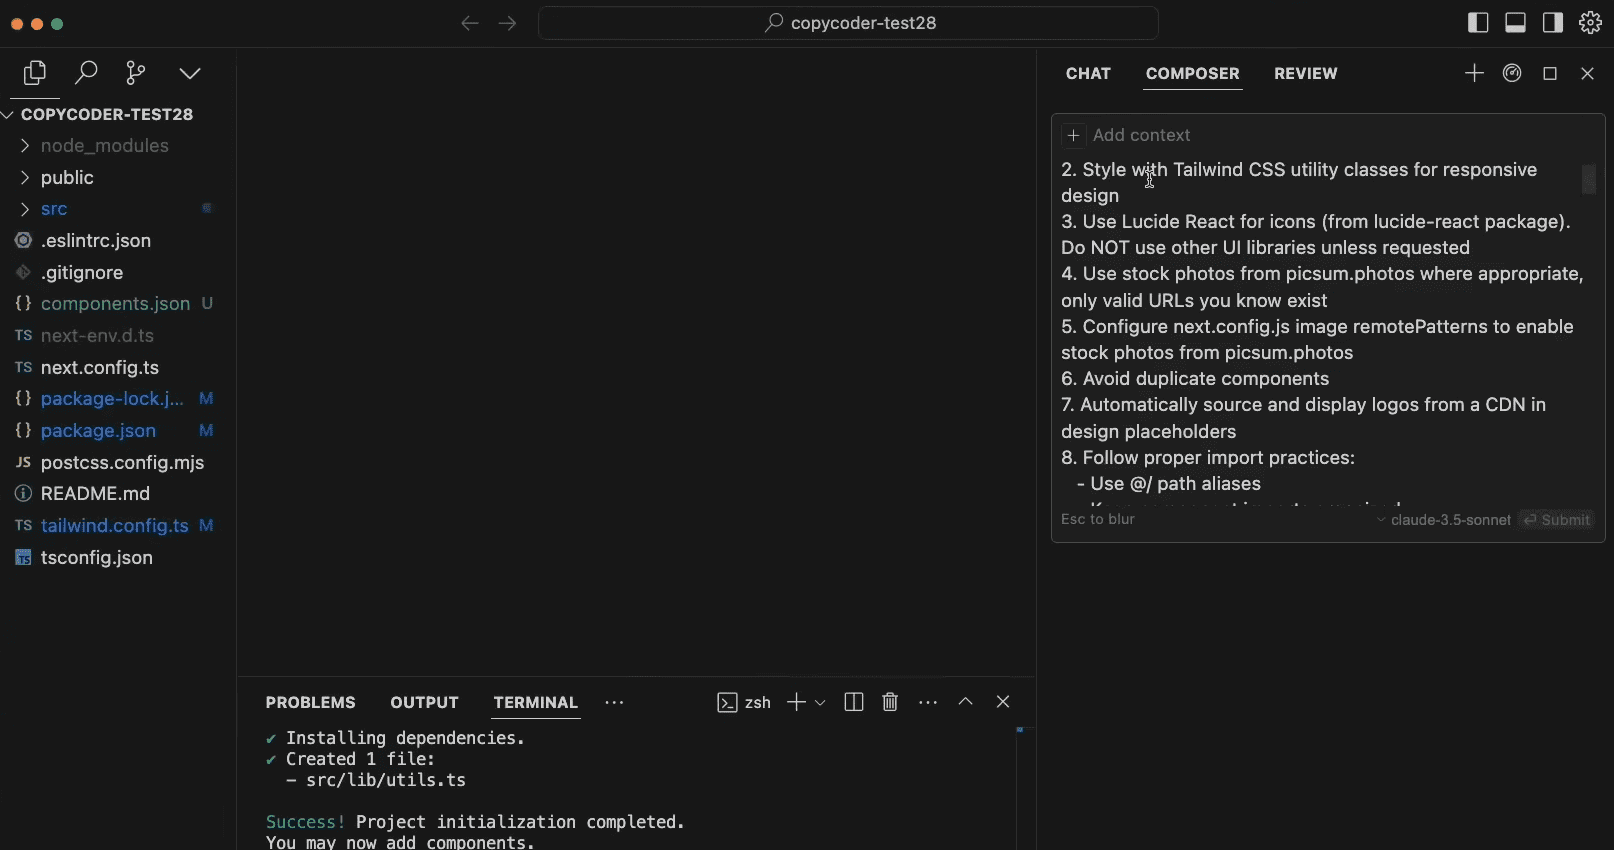Click the split terminal icon
Image resolution: width=1614 pixels, height=850 pixels.
coord(853,702)
